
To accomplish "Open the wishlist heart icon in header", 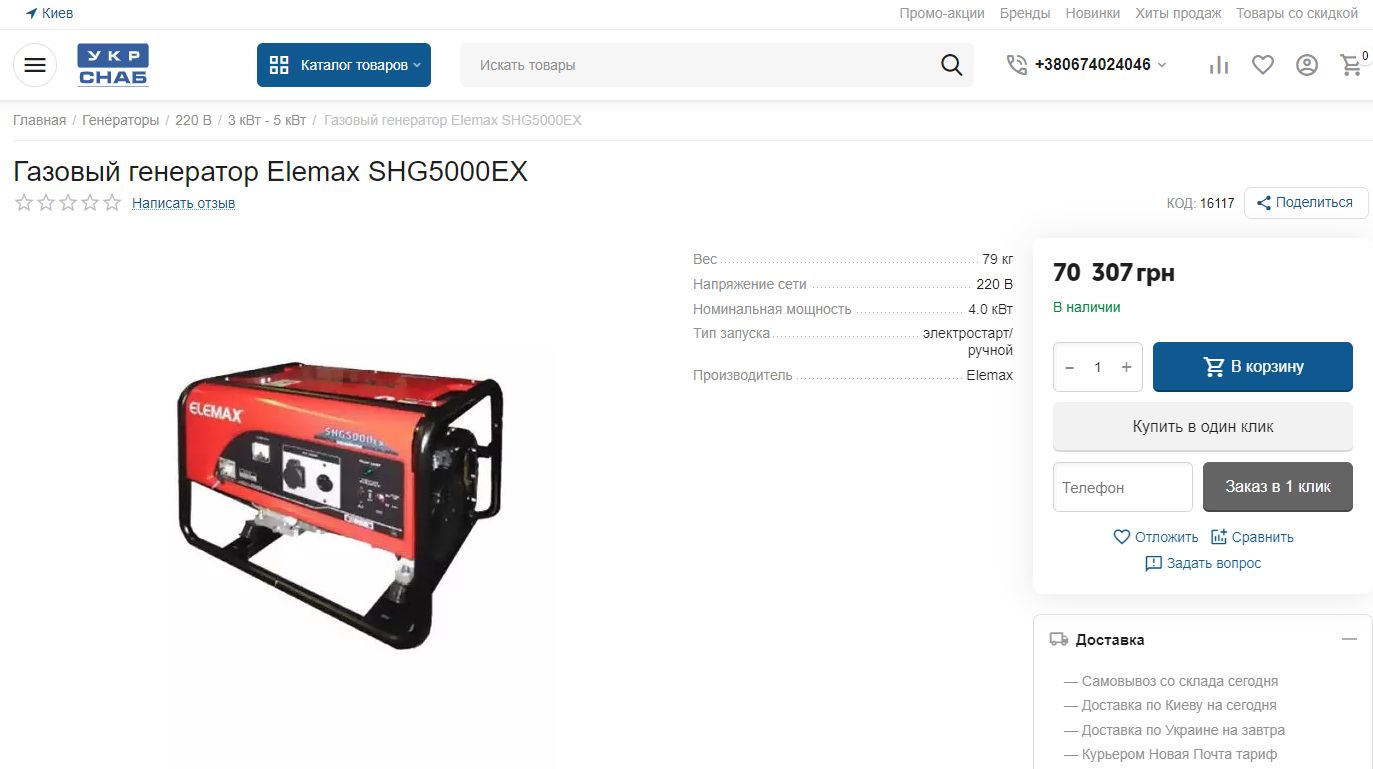I will click(1263, 65).
